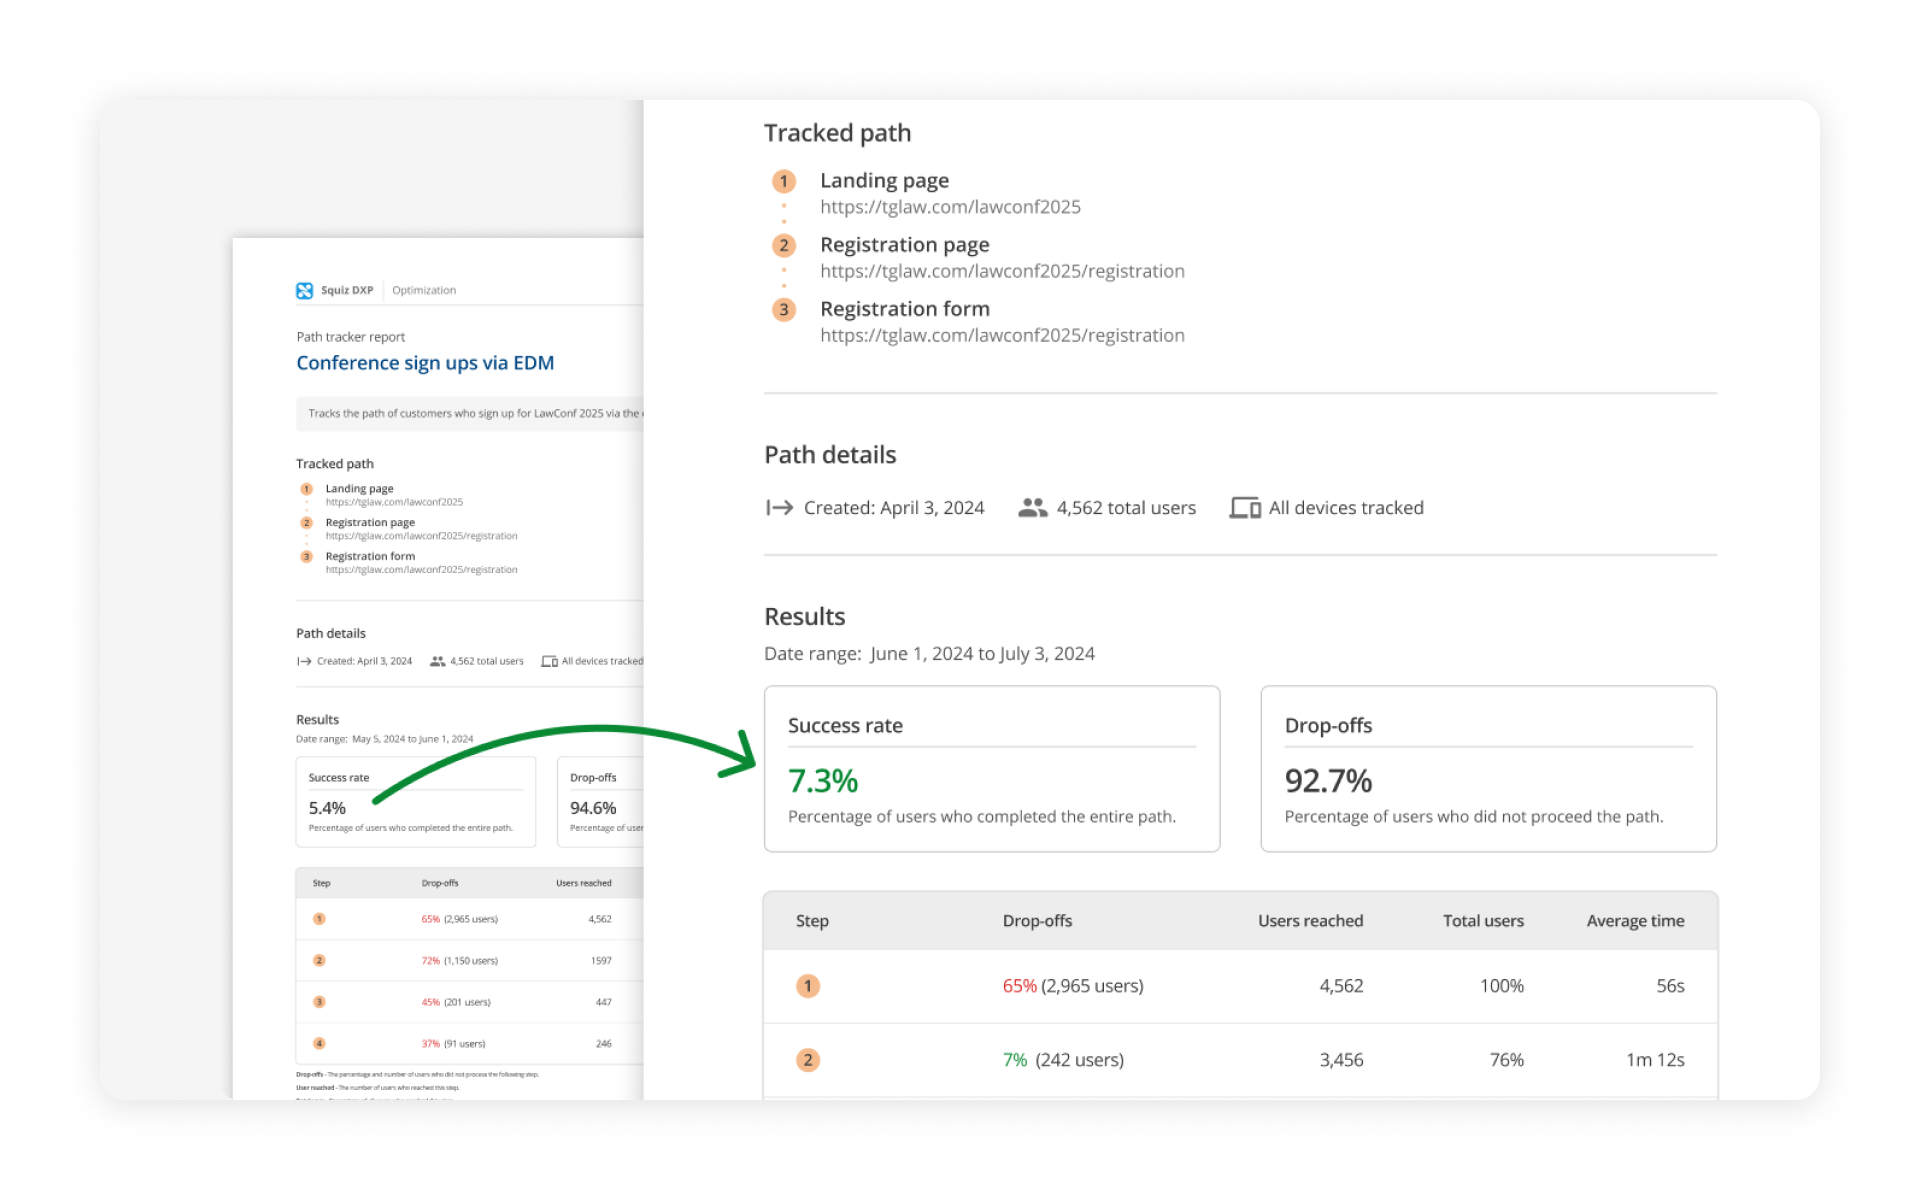Click small report Registration form step 3 badge
The image size is (1920, 1200).
tap(306, 556)
